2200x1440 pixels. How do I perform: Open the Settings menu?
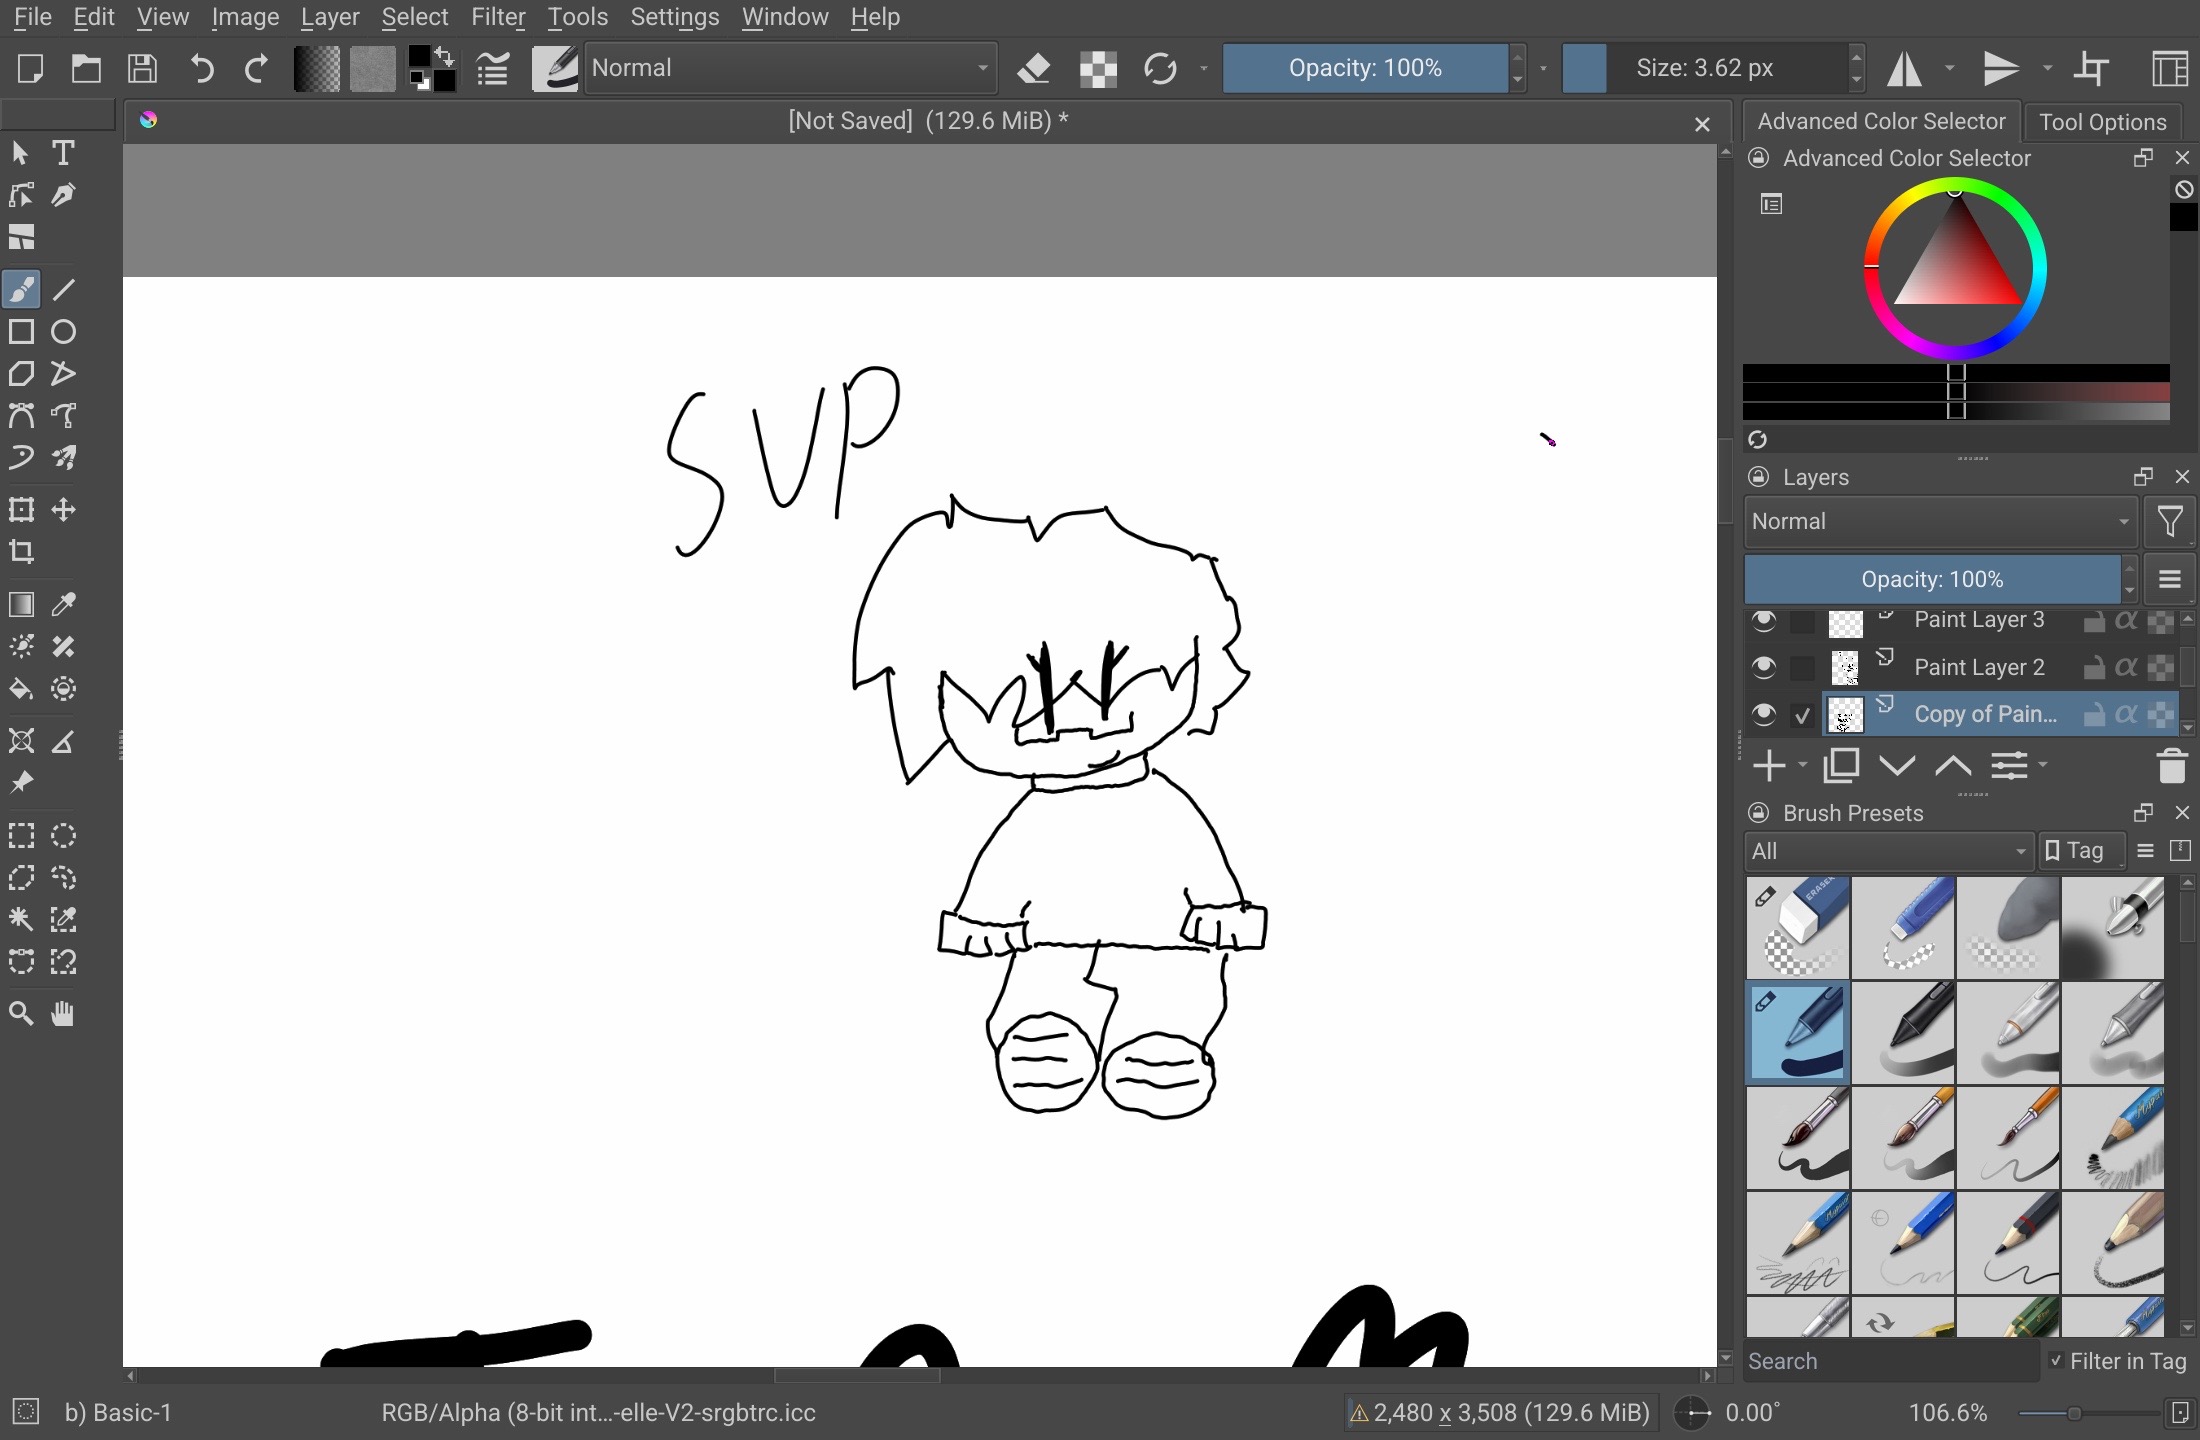coord(675,17)
